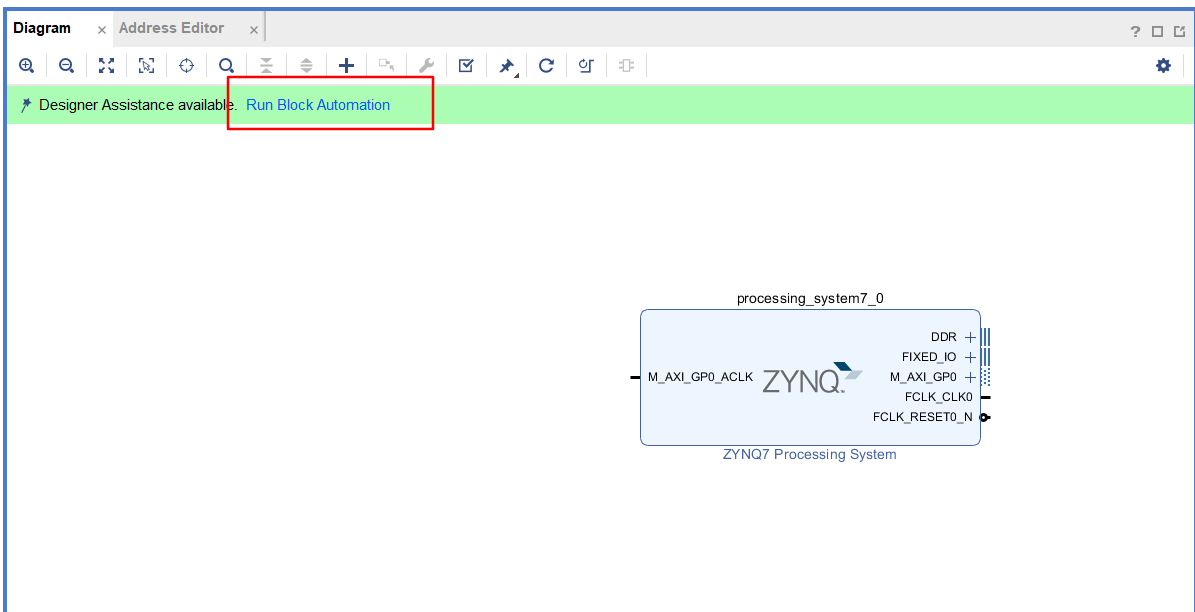Open diagram Settings via the gear icon
Screen dimensions: 1195x612
(x=1163, y=65)
